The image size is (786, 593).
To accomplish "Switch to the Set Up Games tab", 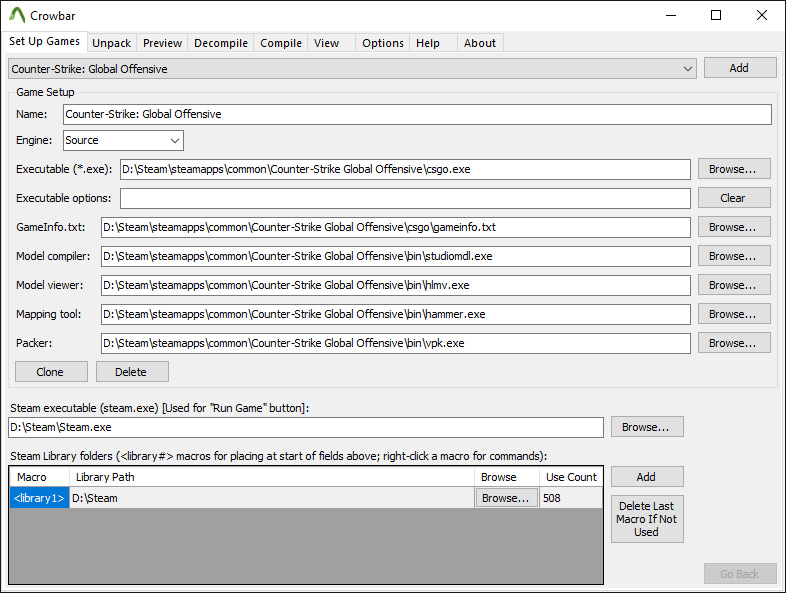I will click(44, 41).
